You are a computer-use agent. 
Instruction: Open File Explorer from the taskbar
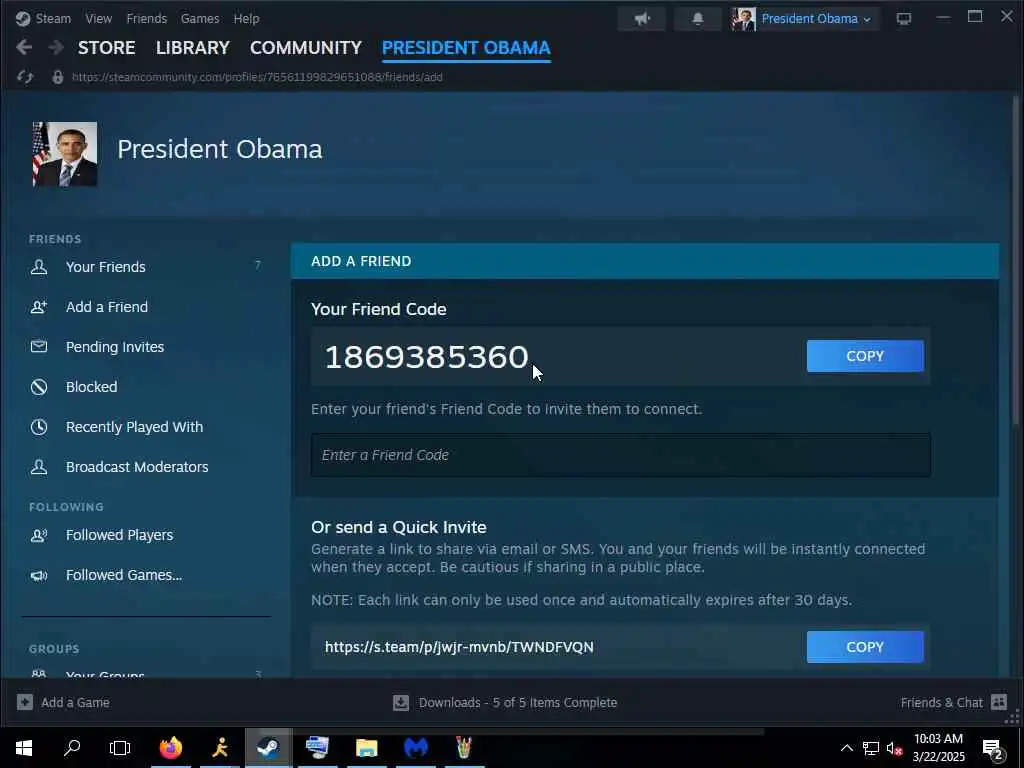pos(367,748)
